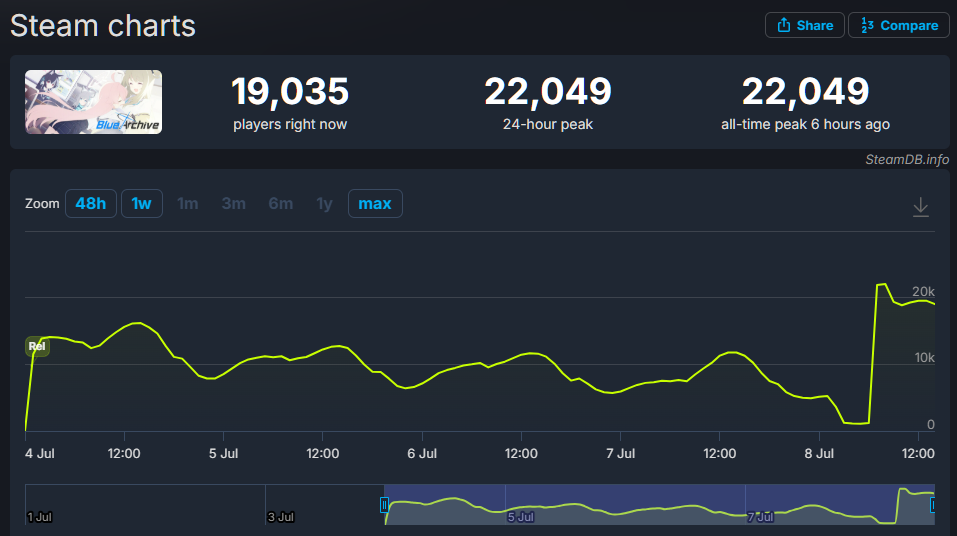Viewport: 957px width, 536px height.
Task: Click the highlighted navigator selection area
Action: (x=659, y=504)
